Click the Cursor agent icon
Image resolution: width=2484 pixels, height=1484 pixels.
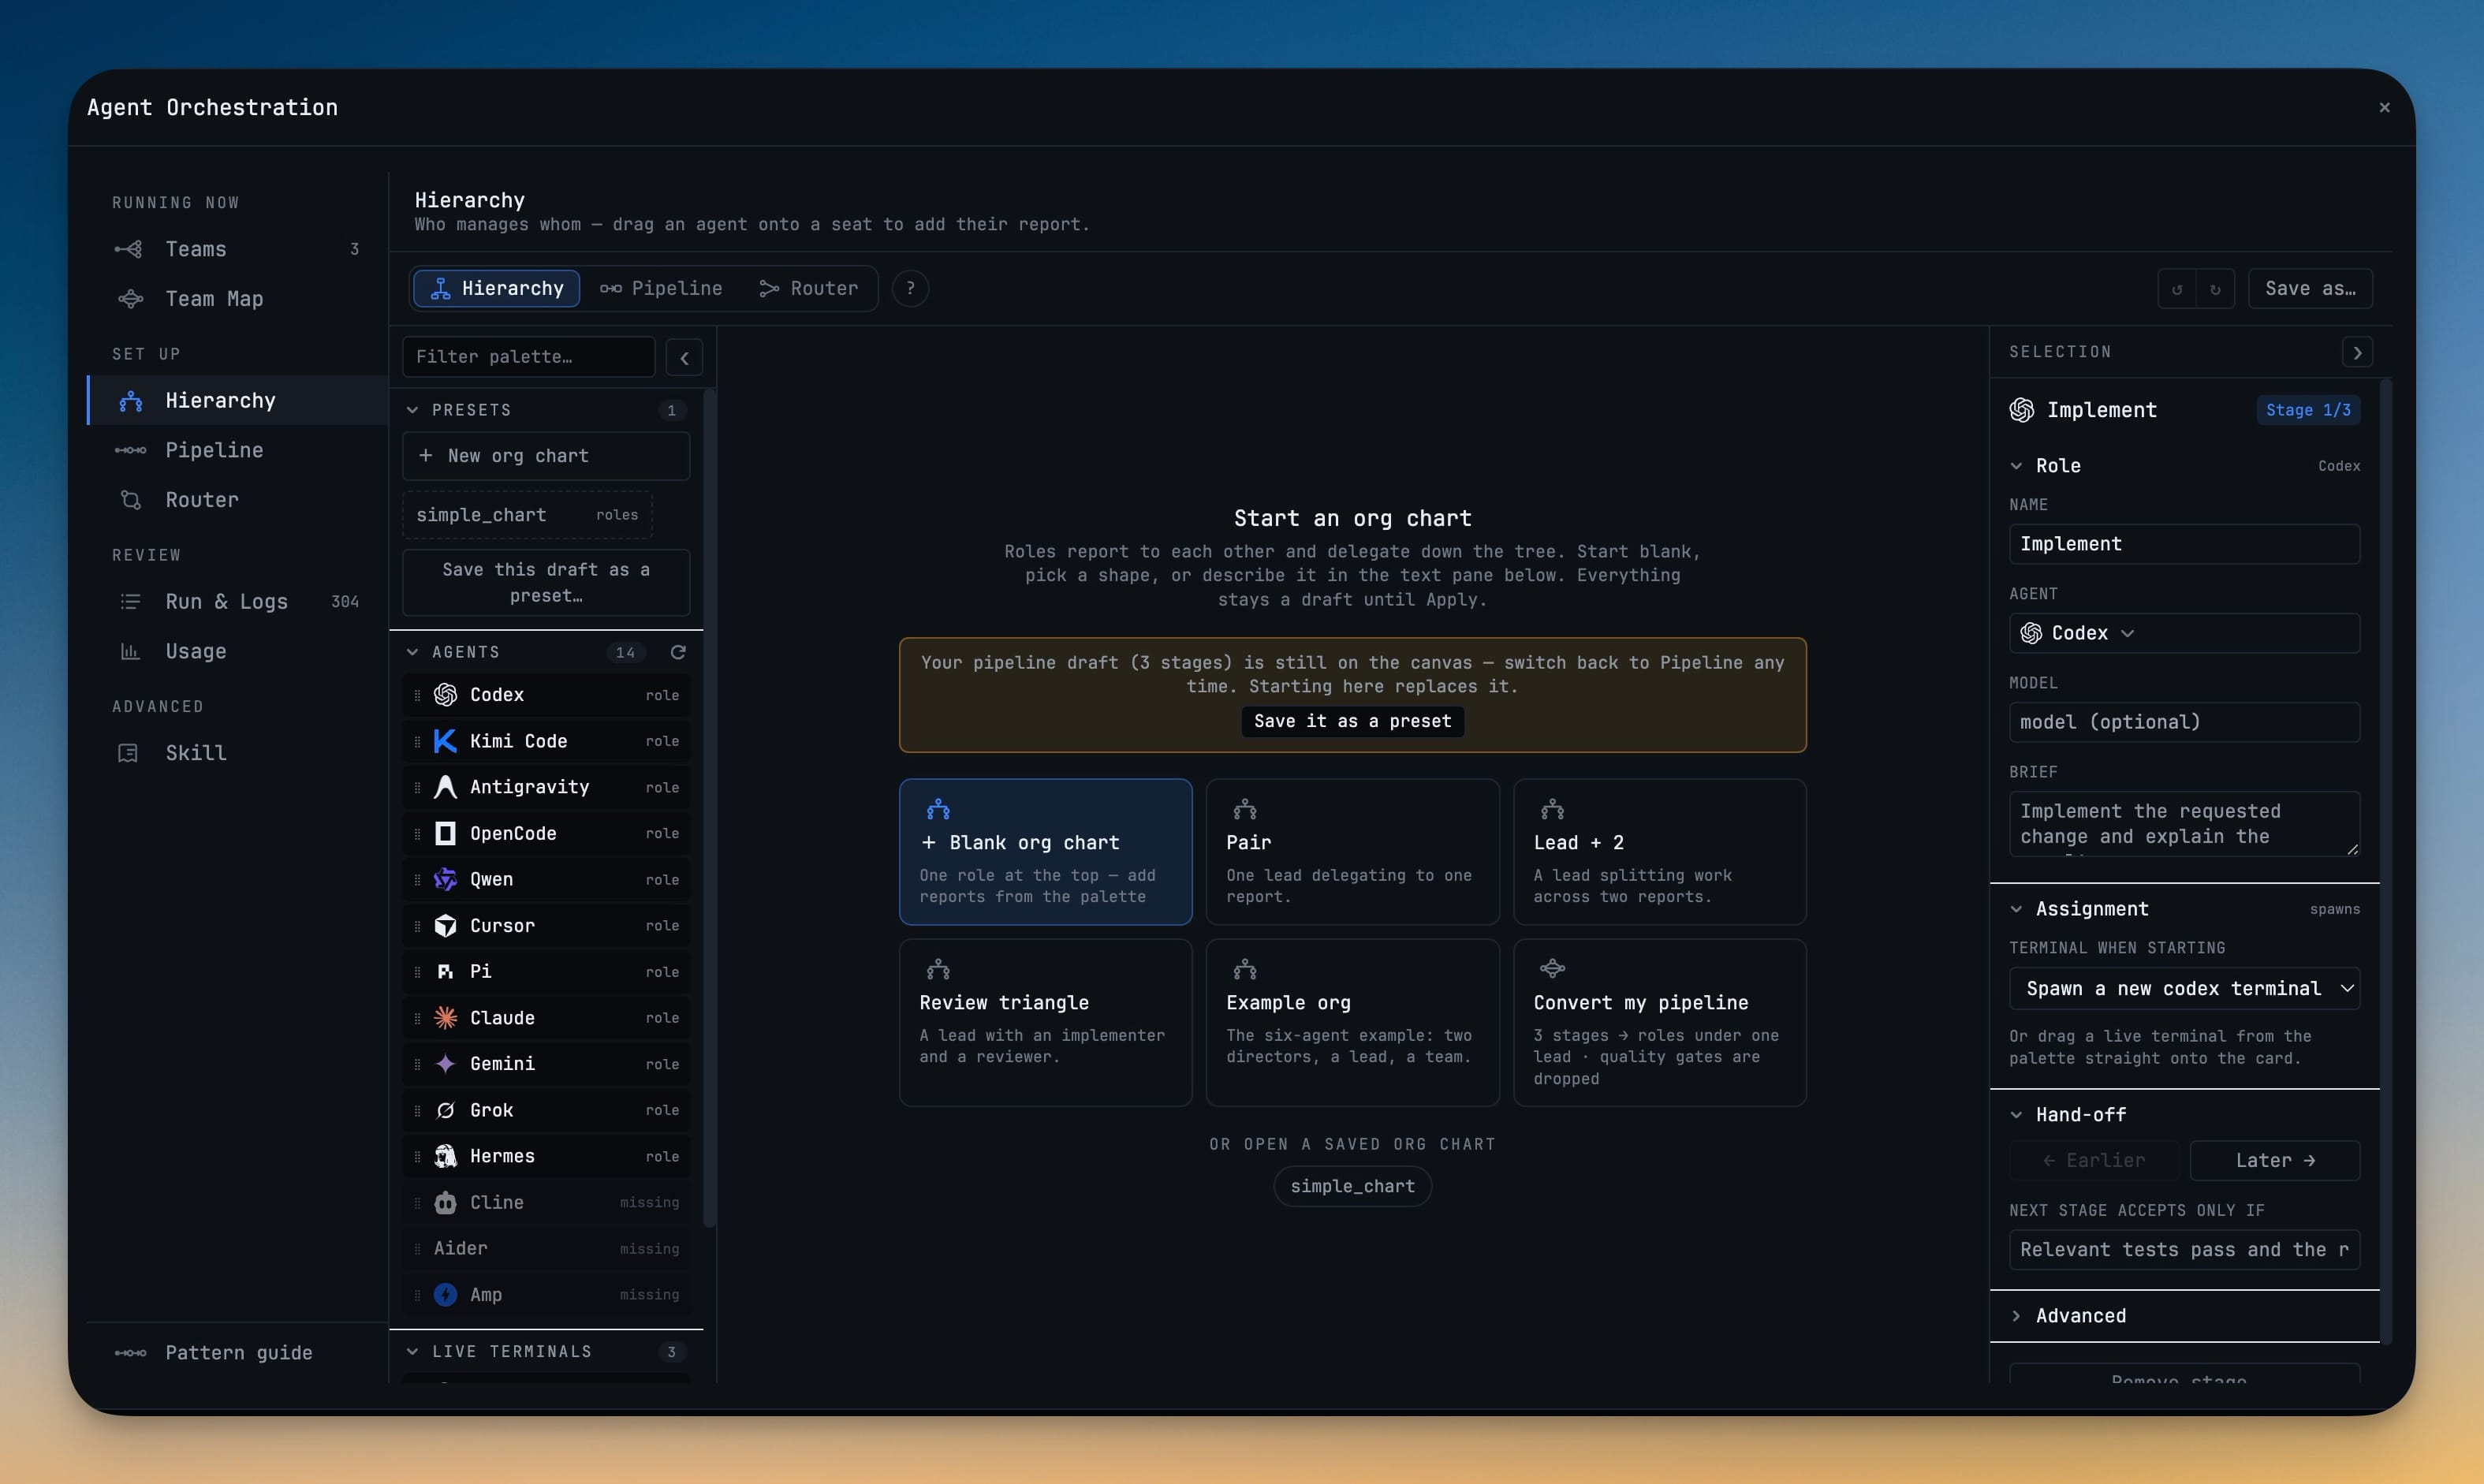445,926
